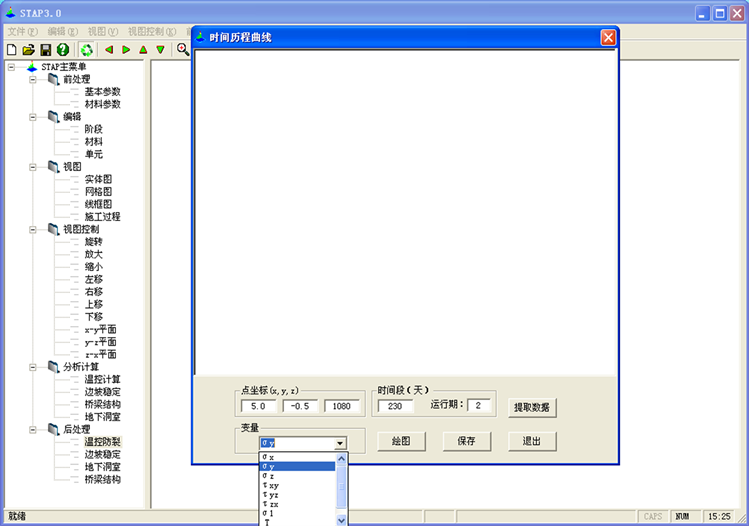The width and height of the screenshot is (749, 526).
Task: Click the green help question mark icon
Action: pos(62,49)
